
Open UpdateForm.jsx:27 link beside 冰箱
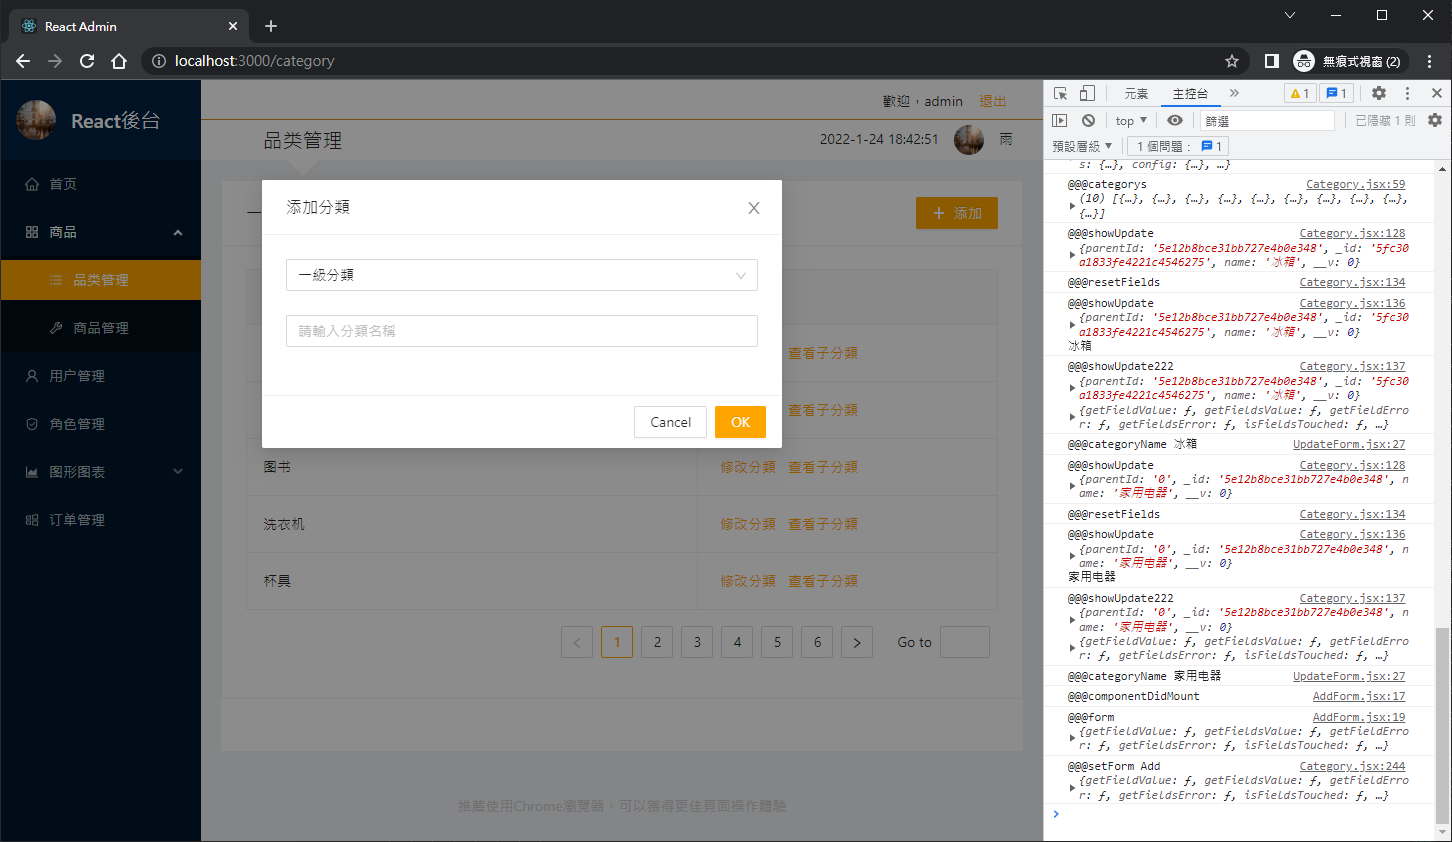(x=1349, y=444)
